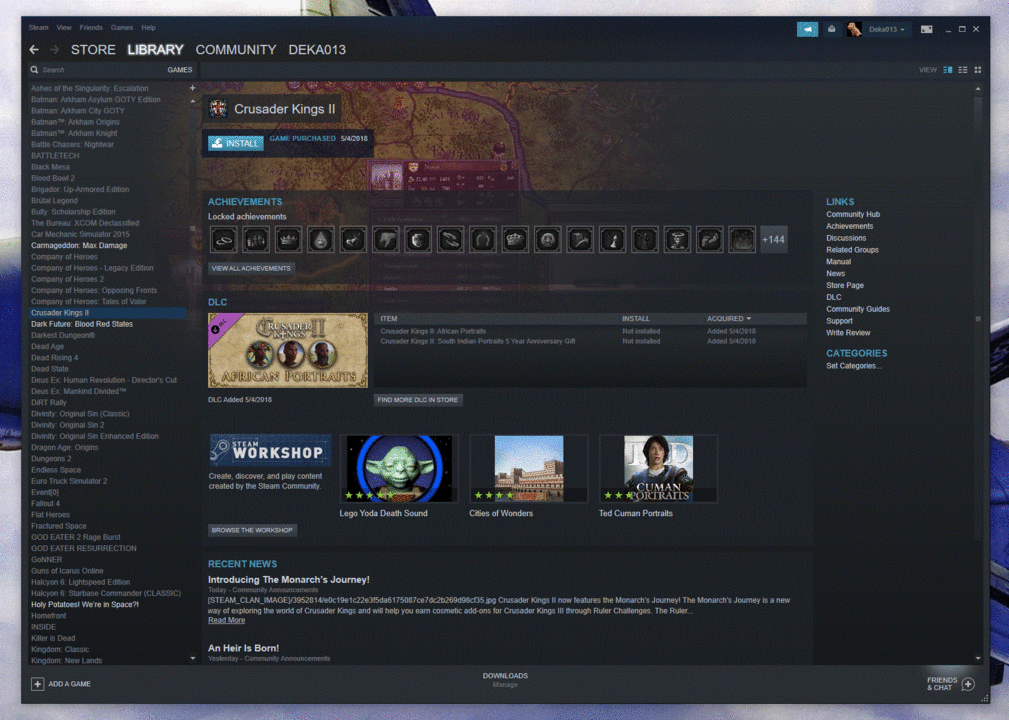Click the plus icon beside the game list
This screenshot has width=1009, height=720.
192,88
